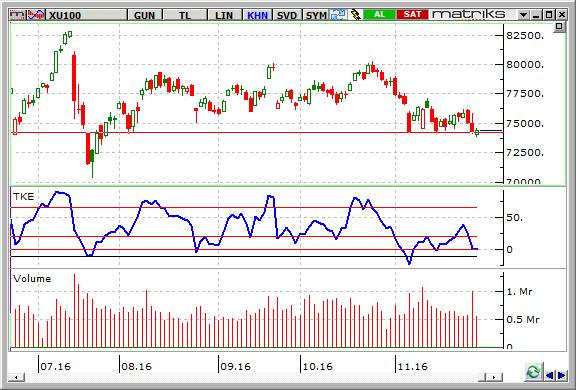
Task: Click the 82500 price axis label
Action: 525,36
